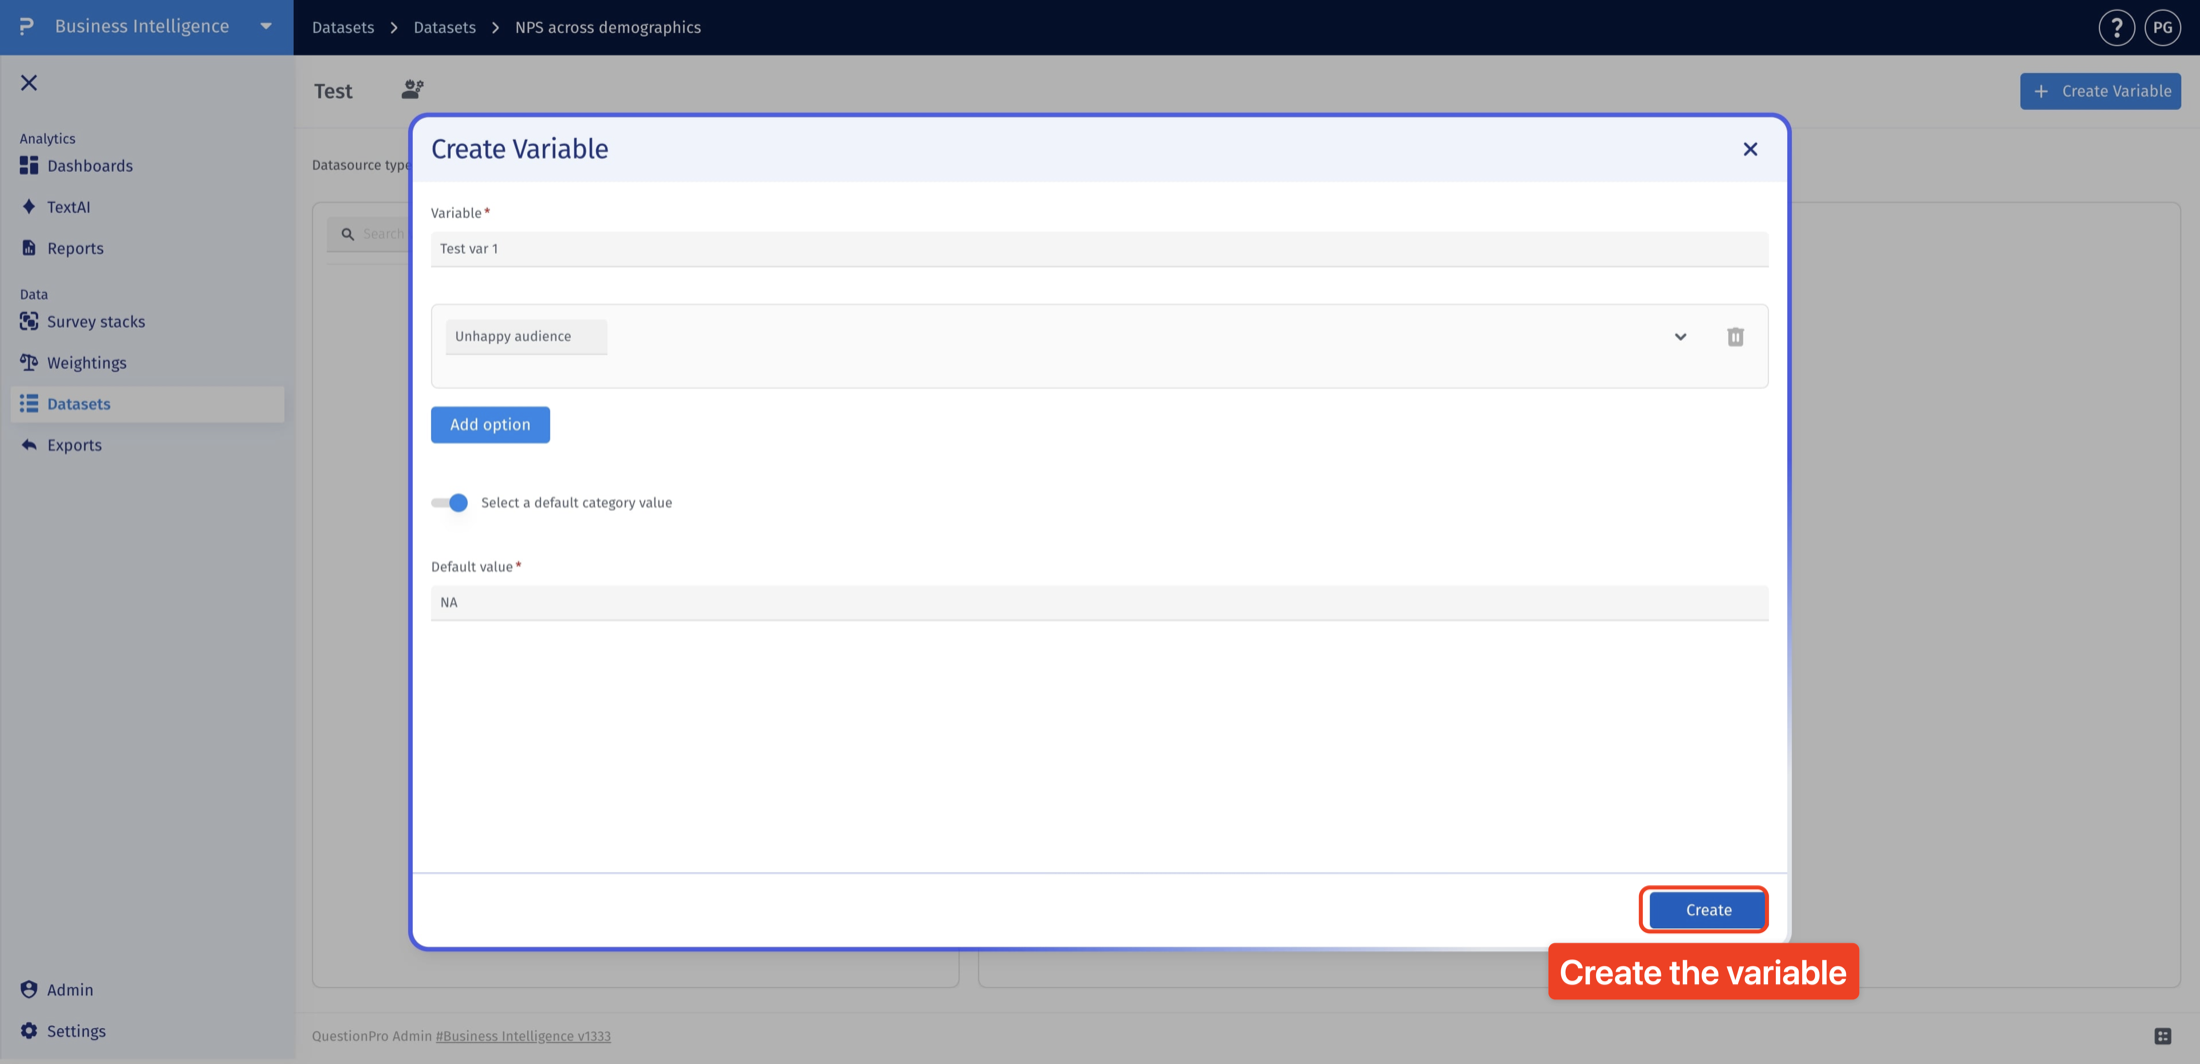The image size is (2200, 1064).
Task: Click the search magnifier icon
Action: click(348, 234)
